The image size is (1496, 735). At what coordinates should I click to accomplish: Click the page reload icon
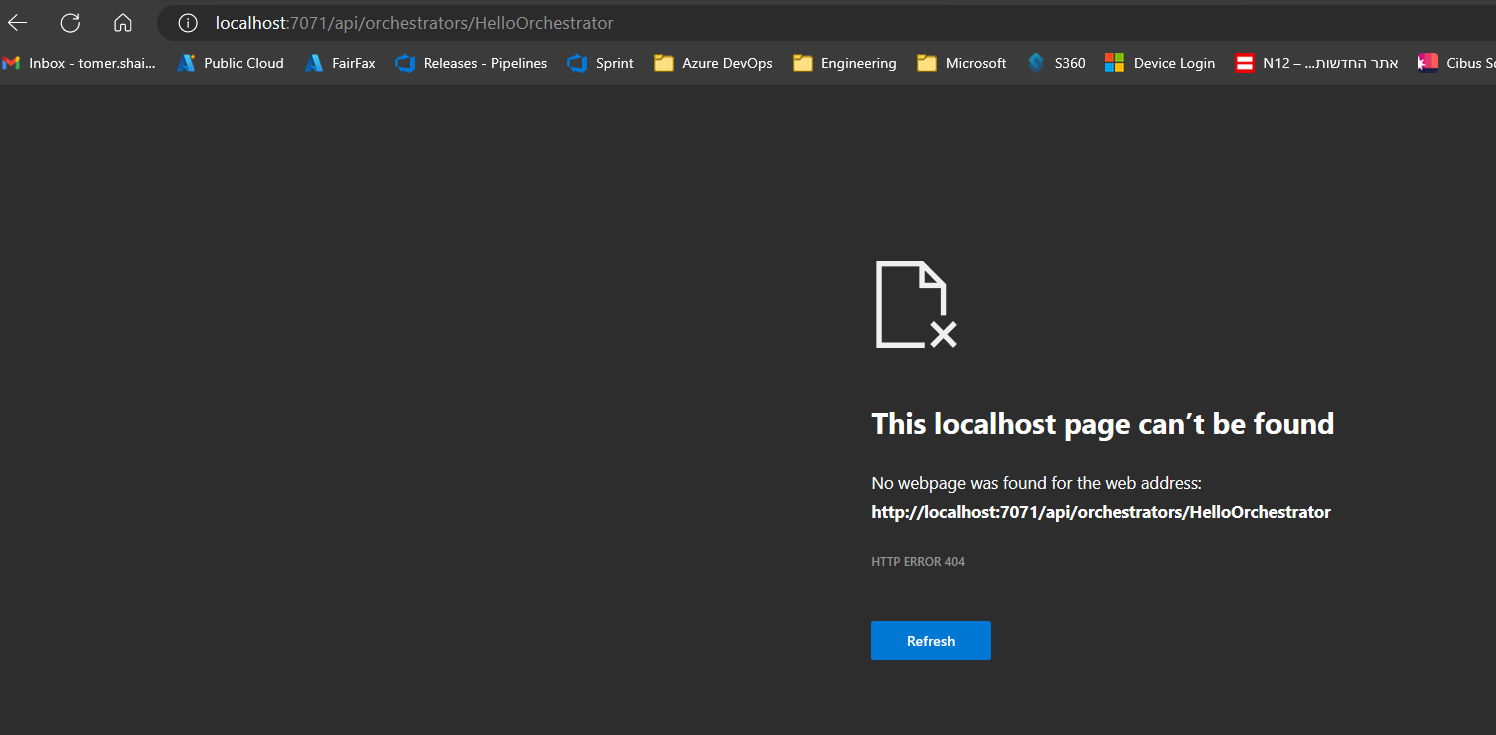[x=69, y=22]
